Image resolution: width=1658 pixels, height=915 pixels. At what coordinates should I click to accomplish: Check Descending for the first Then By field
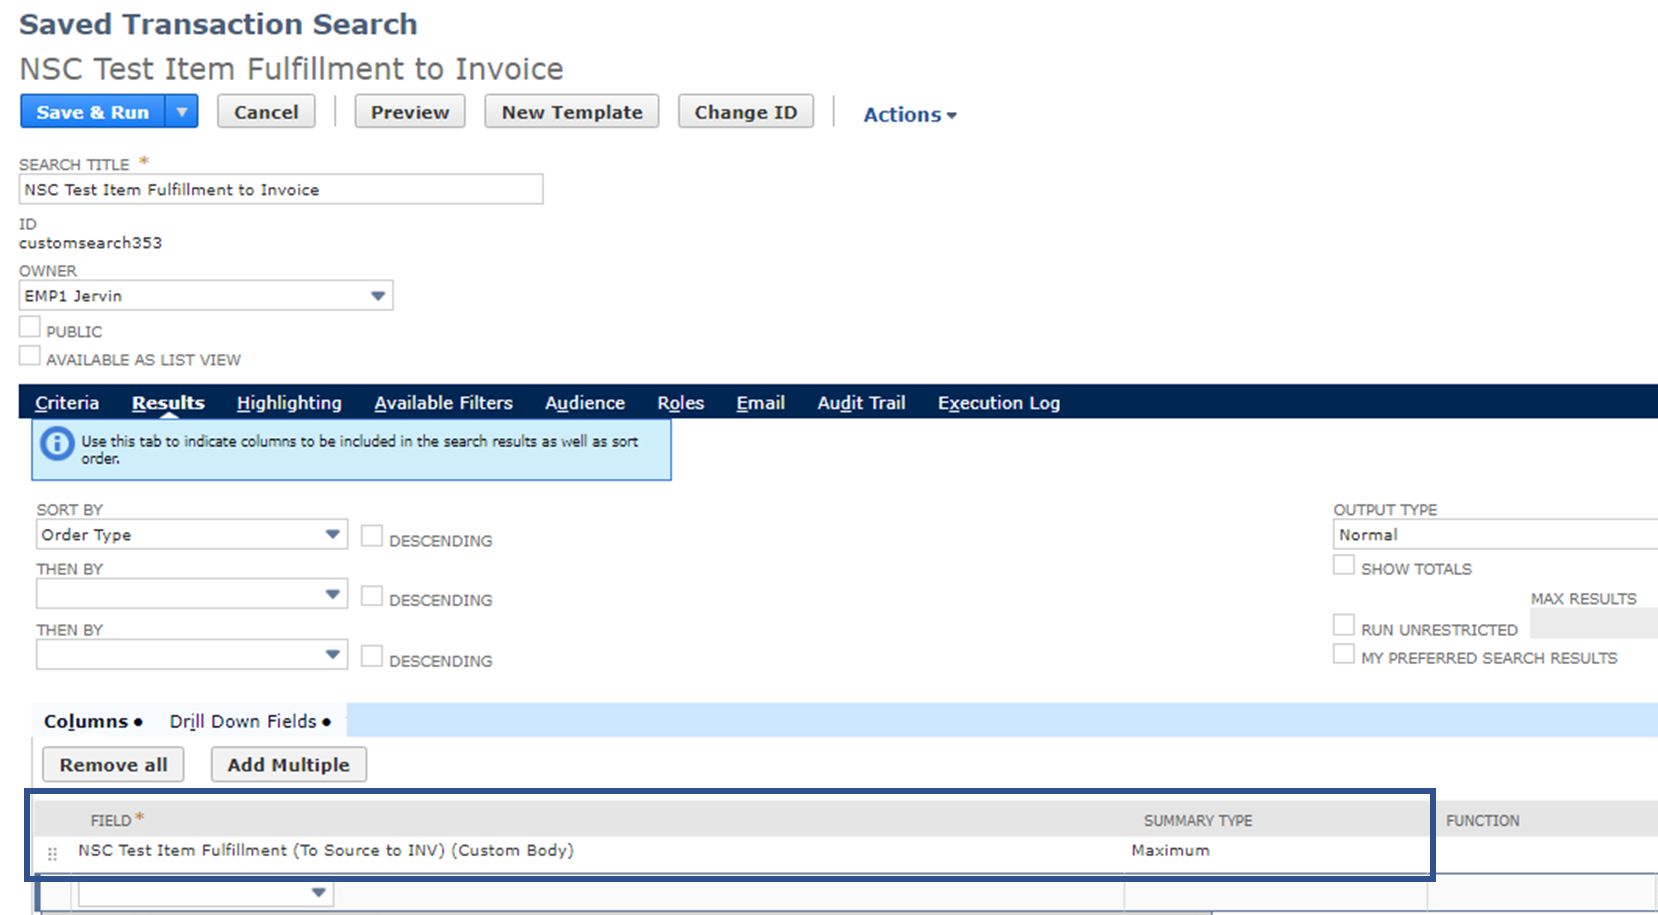pyautogui.click(x=372, y=596)
